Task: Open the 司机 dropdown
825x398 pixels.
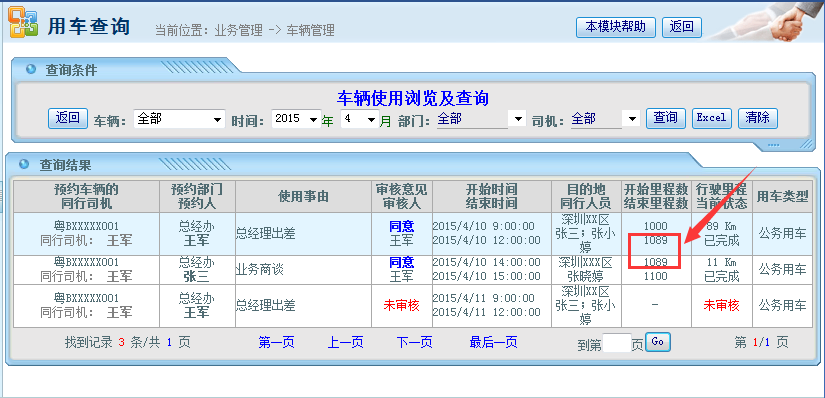Action: click(605, 119)
